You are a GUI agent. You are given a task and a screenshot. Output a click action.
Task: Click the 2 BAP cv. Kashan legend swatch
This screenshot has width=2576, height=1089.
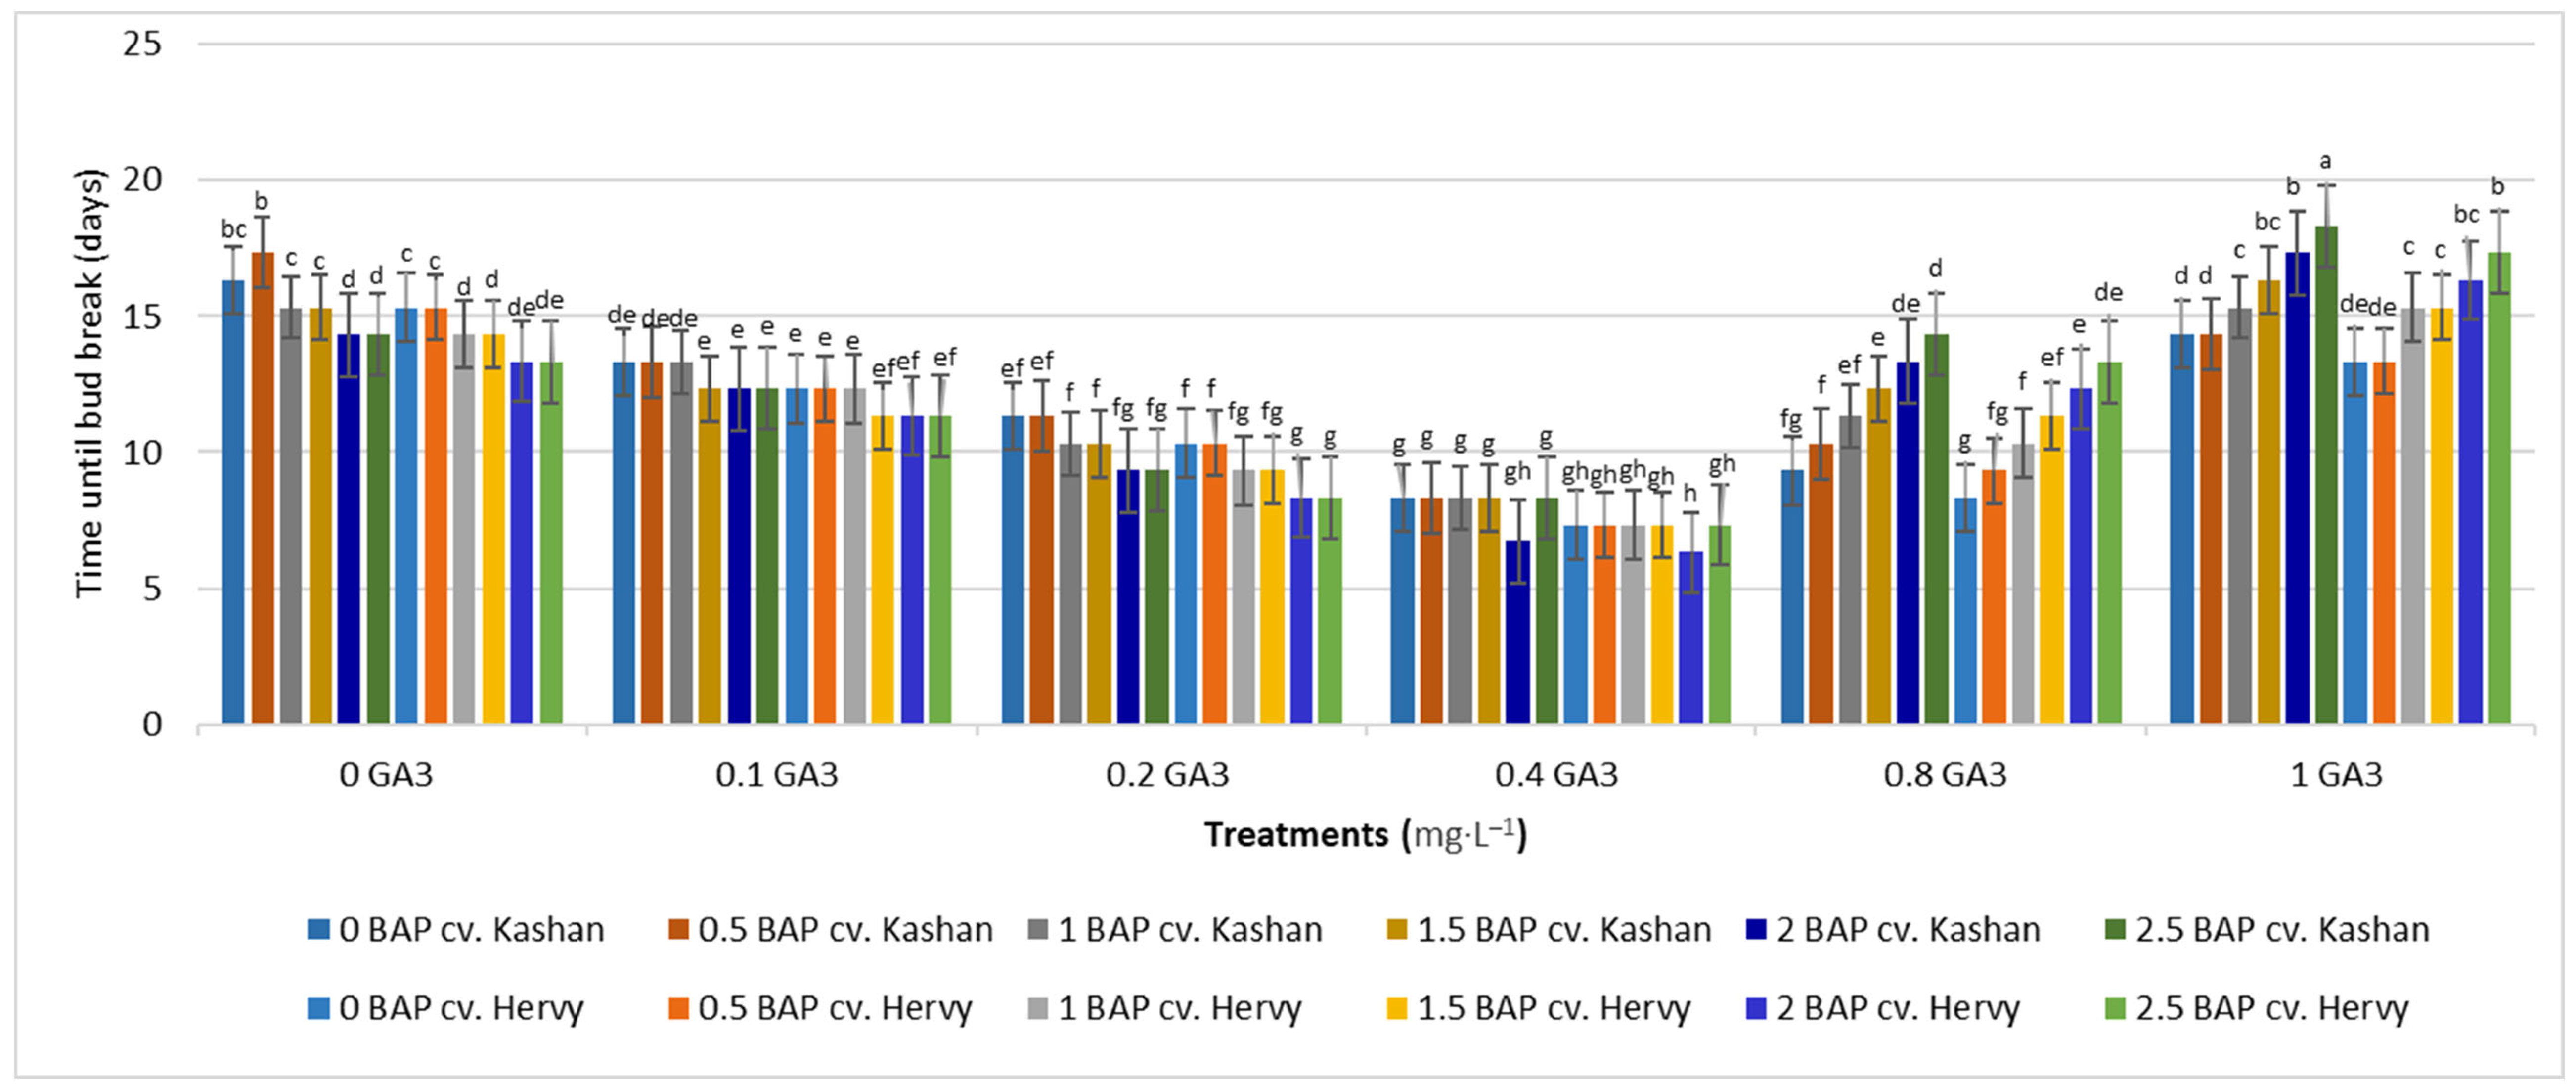coord(1757,930)
